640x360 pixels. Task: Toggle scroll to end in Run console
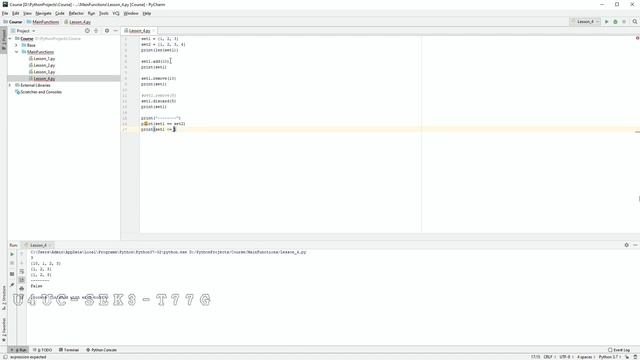click(x=22, y=280)
